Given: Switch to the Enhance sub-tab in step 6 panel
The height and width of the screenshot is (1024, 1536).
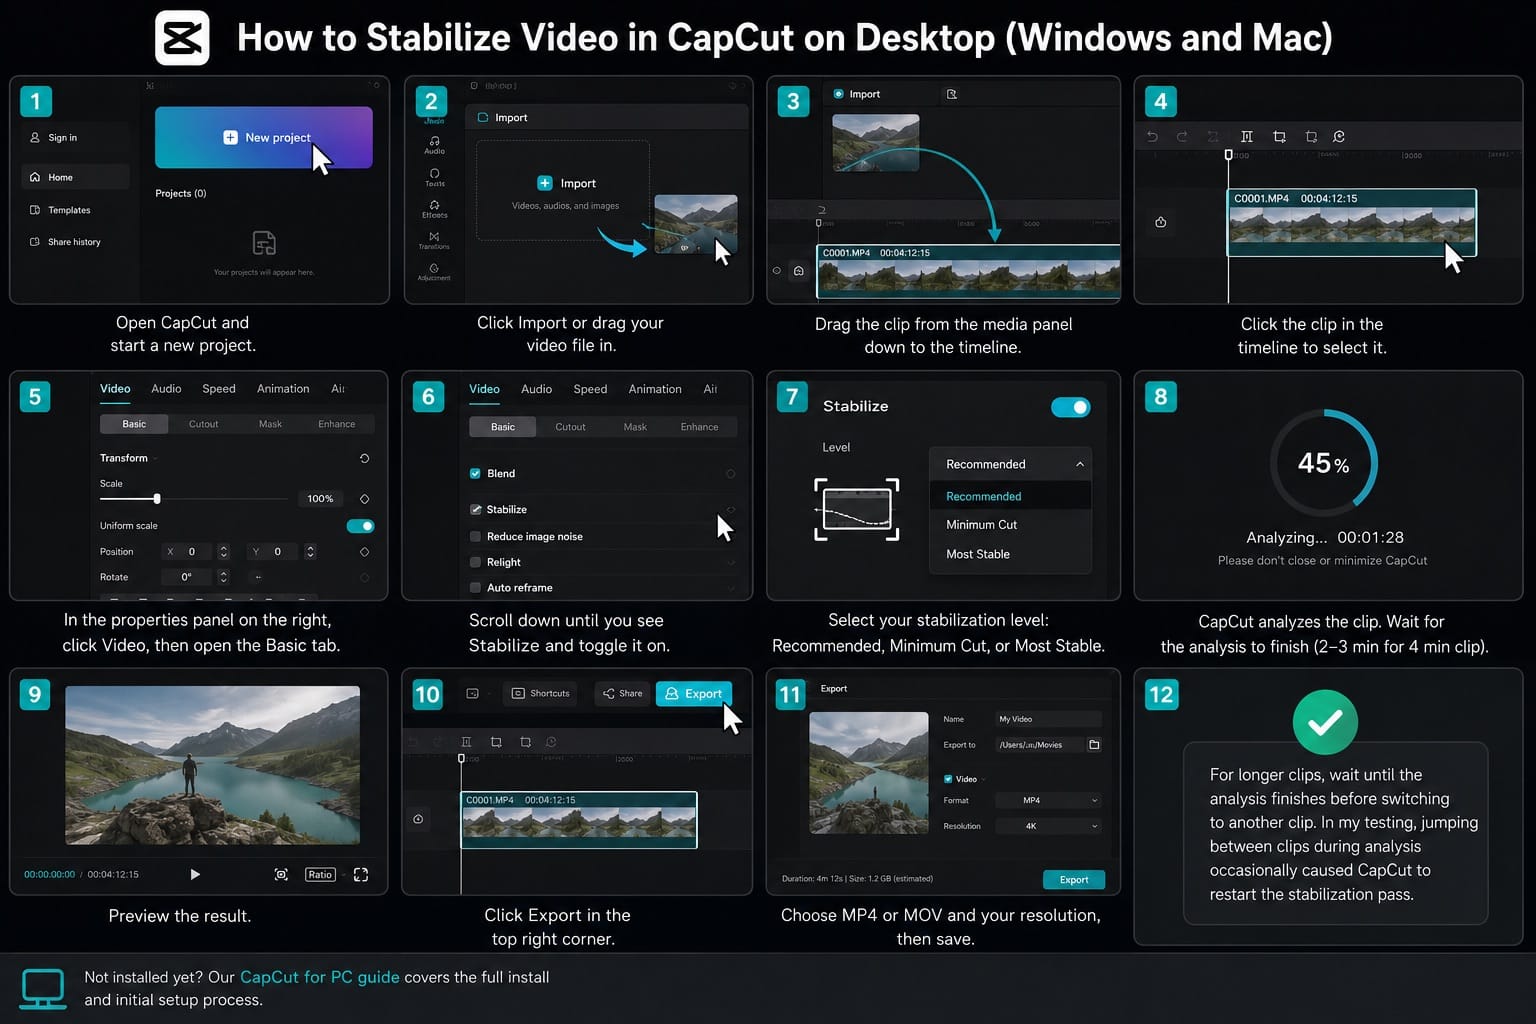Looking at the screenshot, I should 699,427.
